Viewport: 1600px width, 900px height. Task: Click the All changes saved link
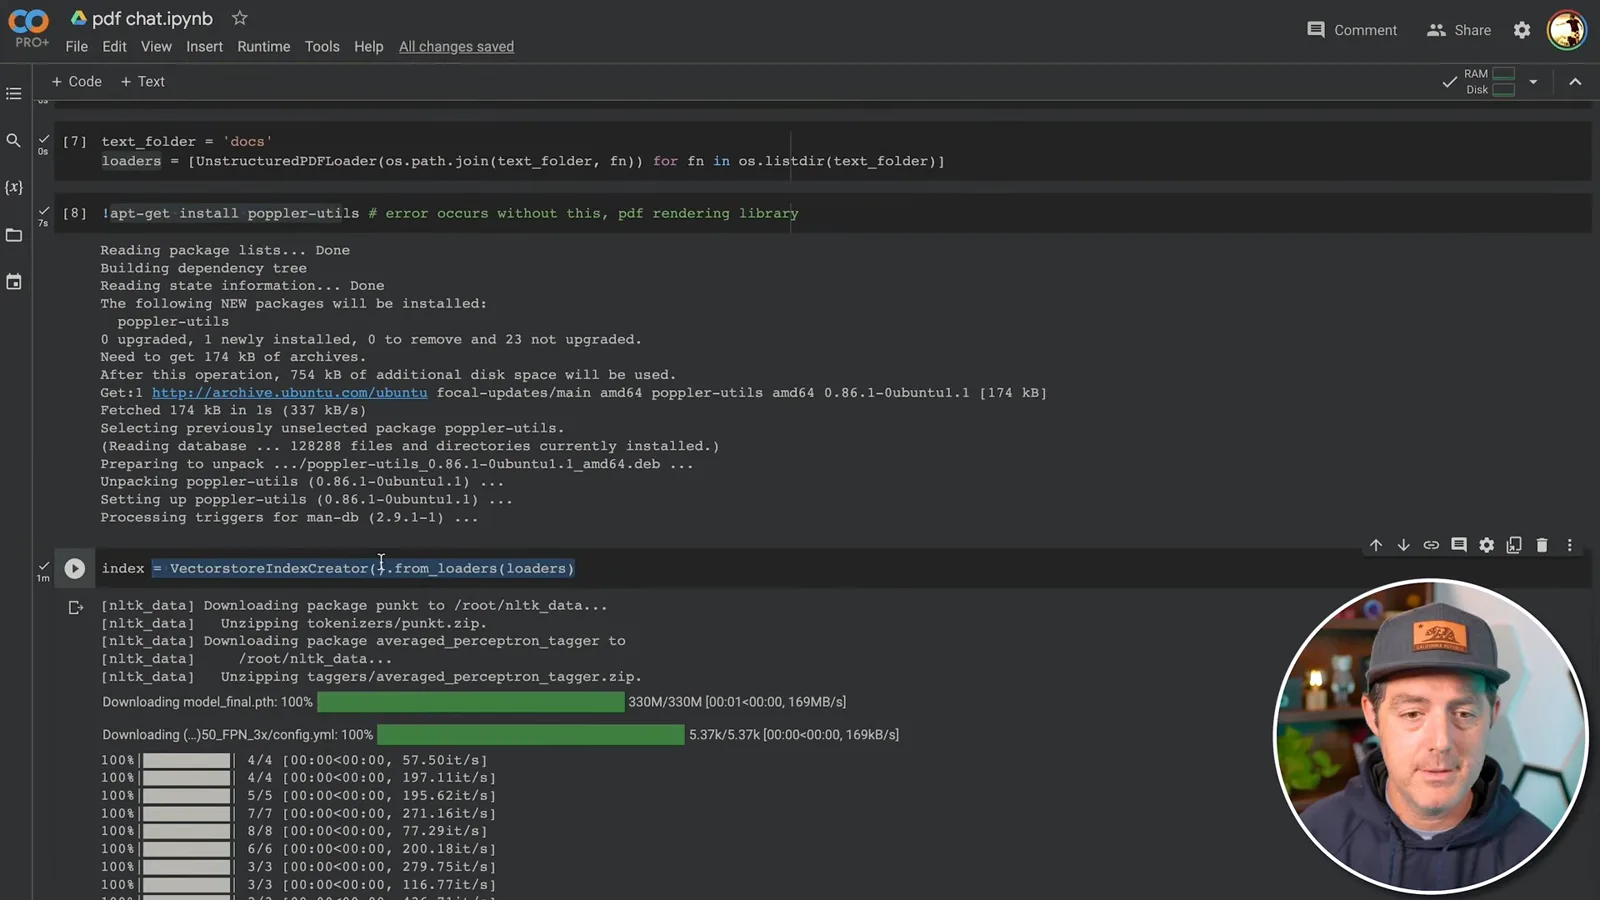[x=456, y=47]
